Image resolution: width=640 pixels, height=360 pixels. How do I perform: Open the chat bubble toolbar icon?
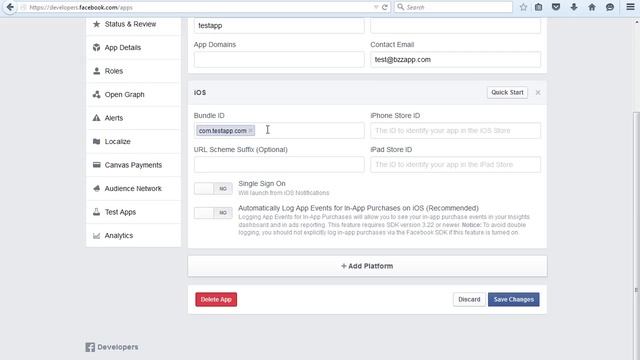[610, 7]
